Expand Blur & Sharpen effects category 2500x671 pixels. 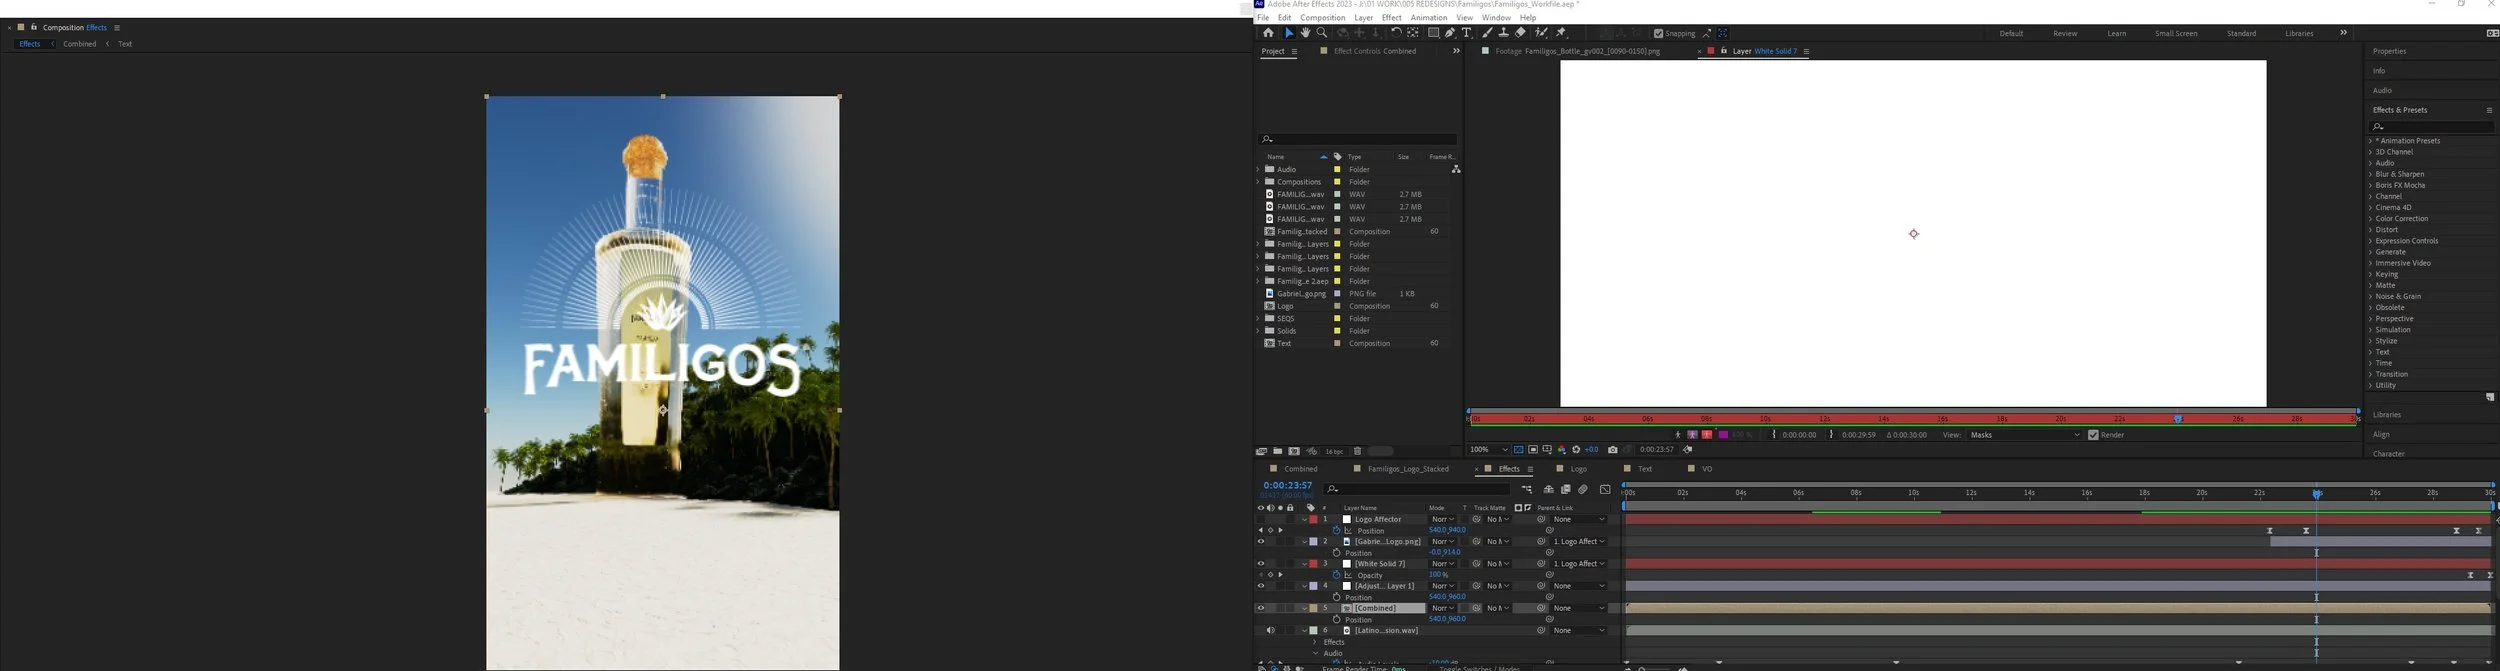tap(2370, 174)
